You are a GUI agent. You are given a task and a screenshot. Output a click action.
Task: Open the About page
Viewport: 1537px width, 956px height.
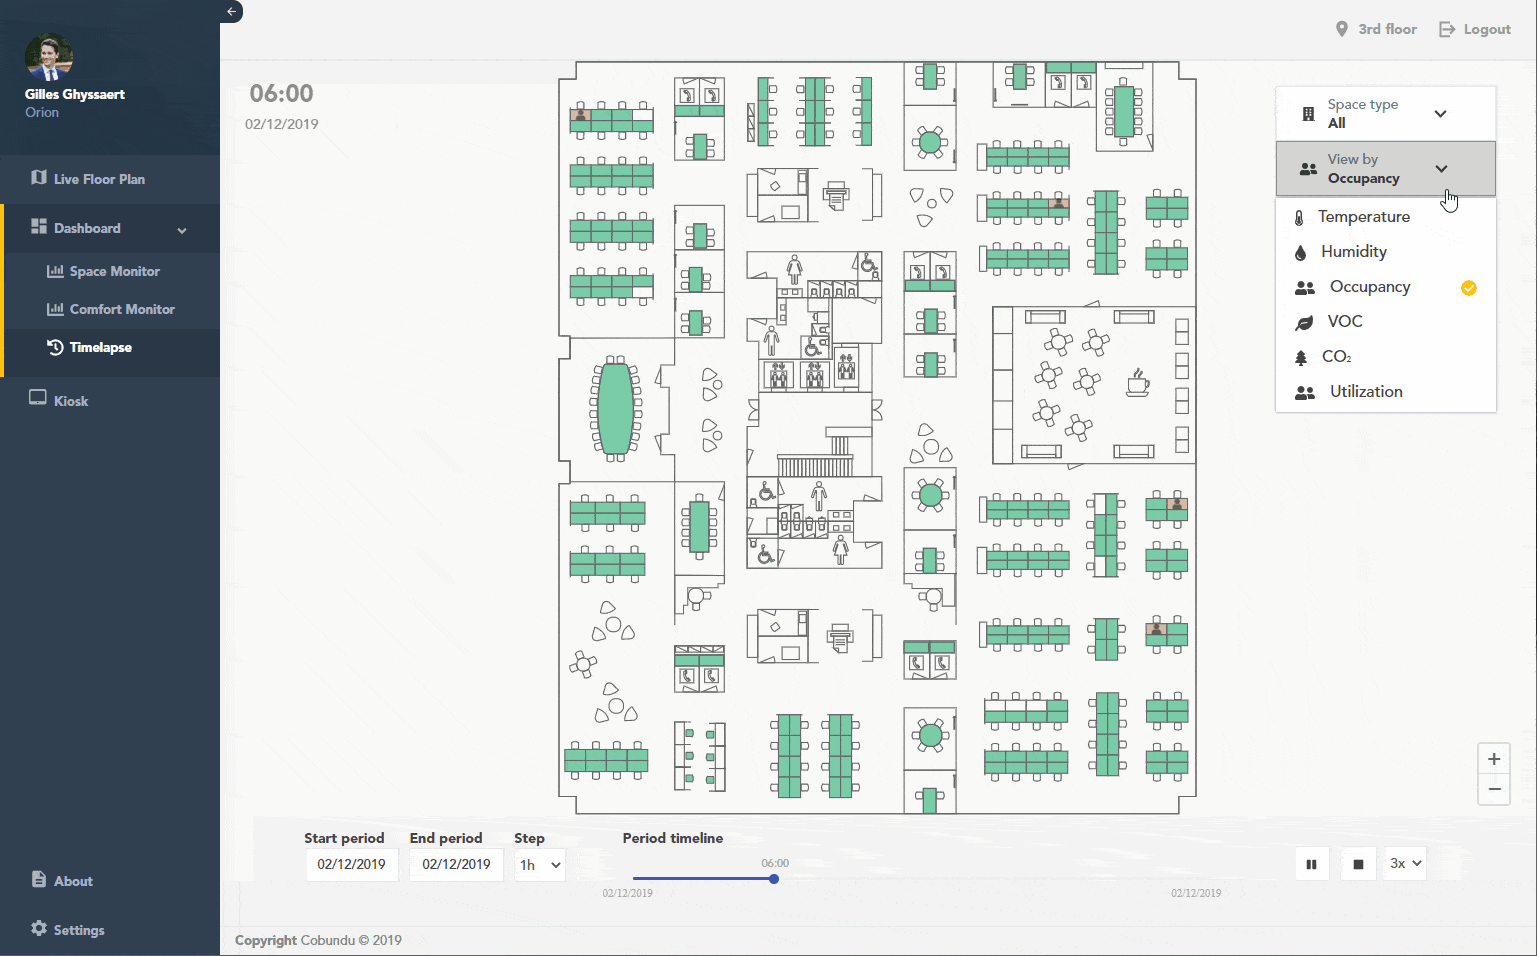tap(72, 881)
